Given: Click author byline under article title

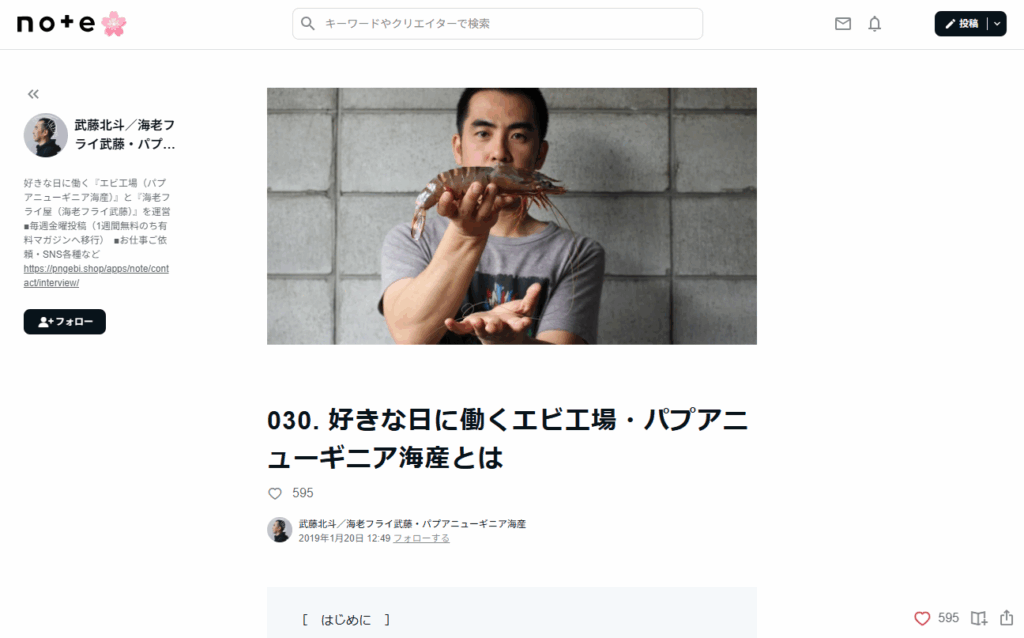Looking at the screenshot, I should pyautogui.click(x=412, y=524).
